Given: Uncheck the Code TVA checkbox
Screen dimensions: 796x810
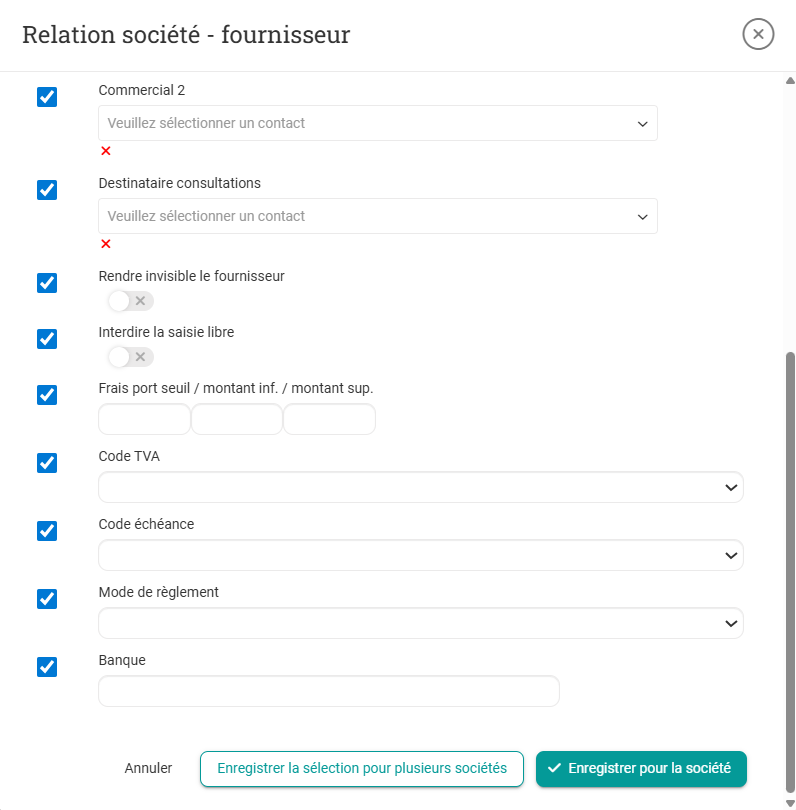Looking at the screenshot, I should (x=47, y=463).
